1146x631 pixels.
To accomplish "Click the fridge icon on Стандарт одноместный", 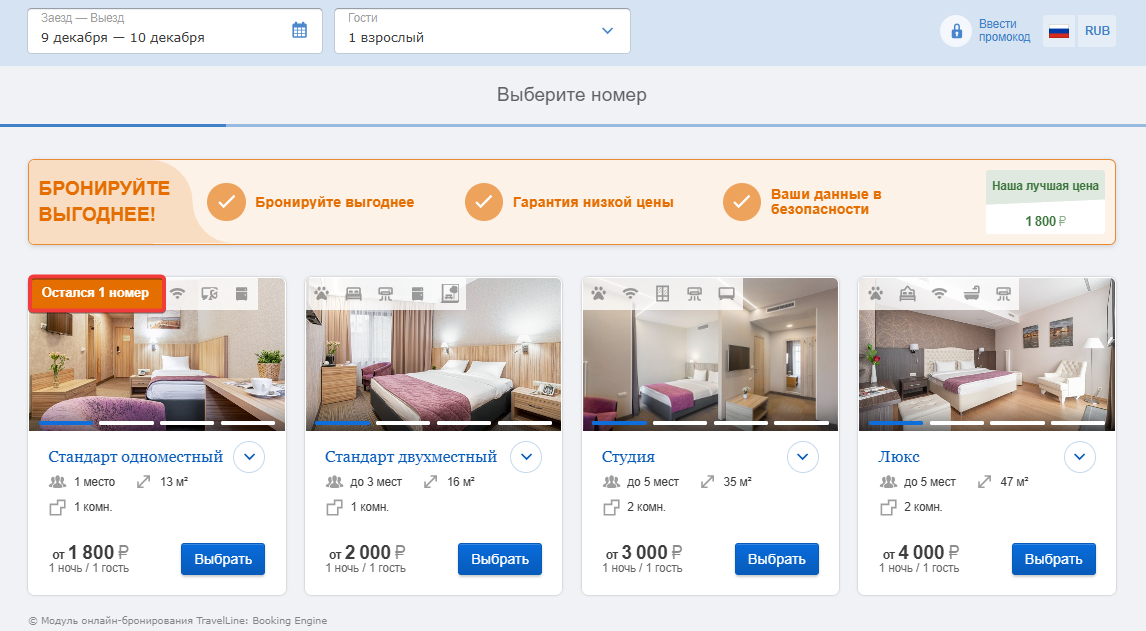I will [241, 294].
